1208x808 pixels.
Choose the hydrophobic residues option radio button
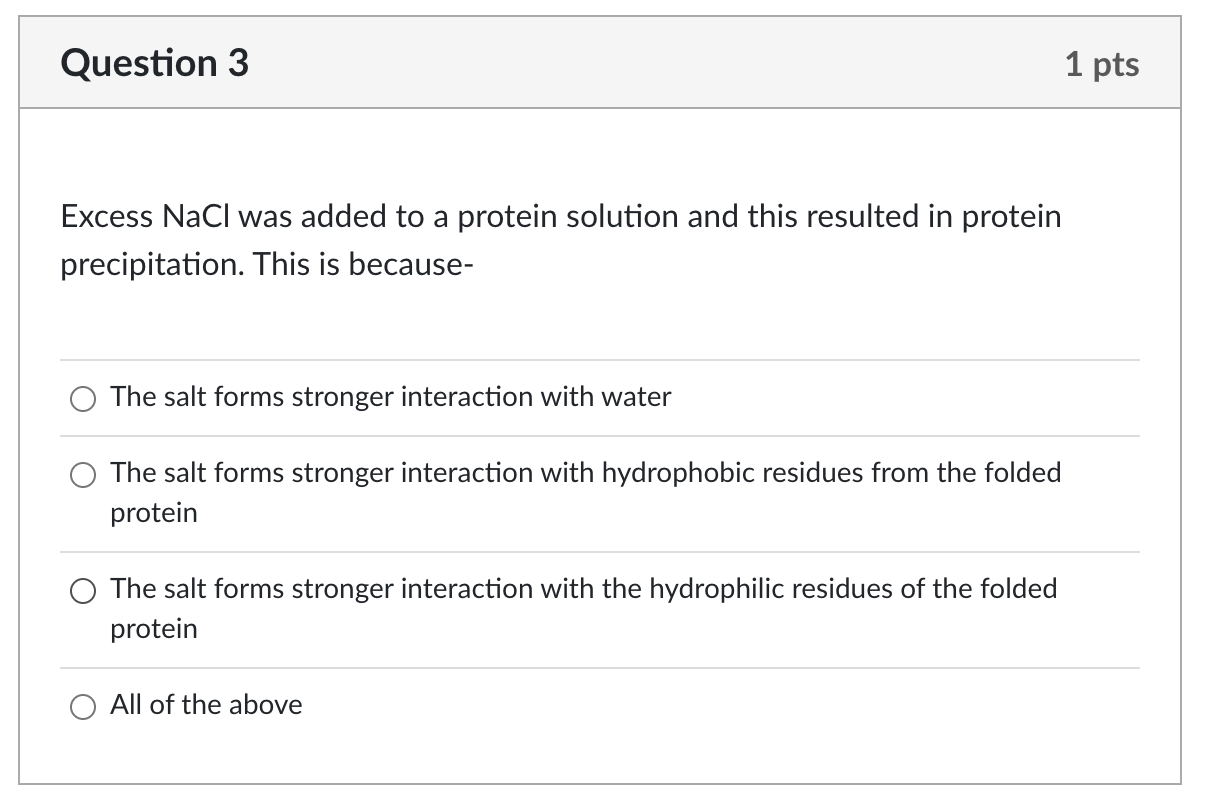pos(82,475)
